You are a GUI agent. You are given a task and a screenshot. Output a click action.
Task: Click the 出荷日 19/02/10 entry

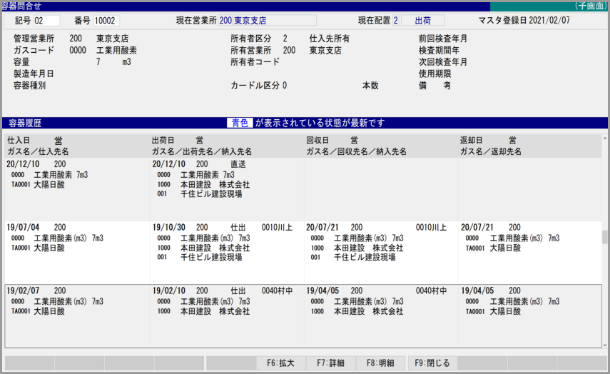pos(169,291)
